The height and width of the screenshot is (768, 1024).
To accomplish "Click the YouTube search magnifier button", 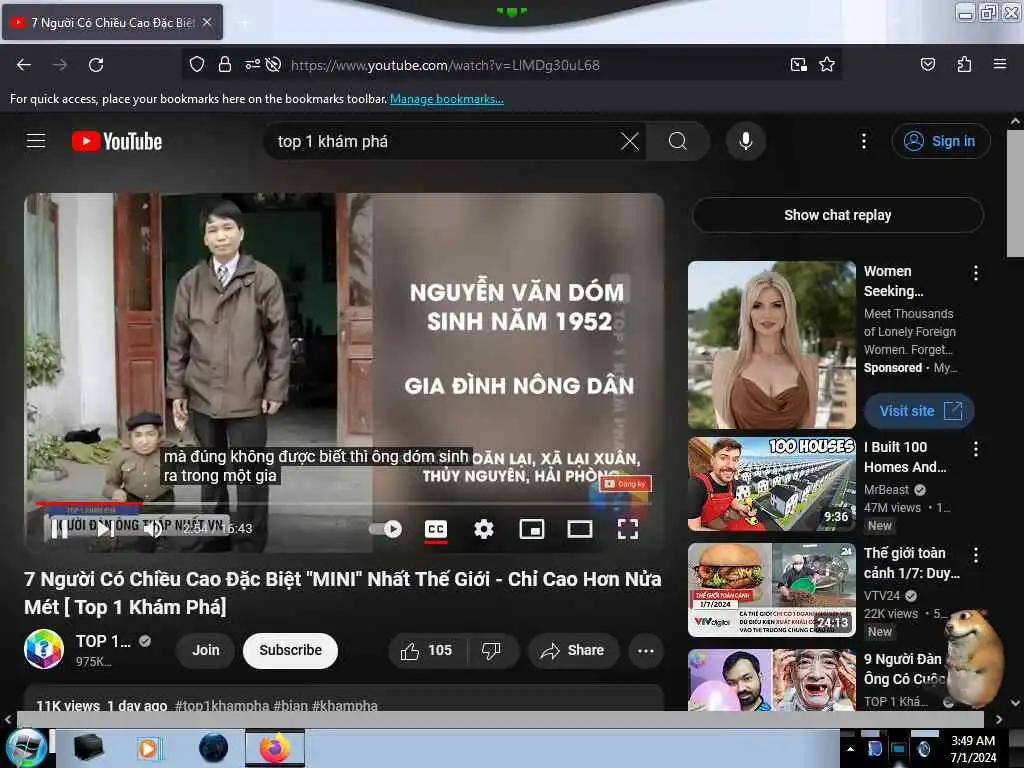I will [678, 141].
